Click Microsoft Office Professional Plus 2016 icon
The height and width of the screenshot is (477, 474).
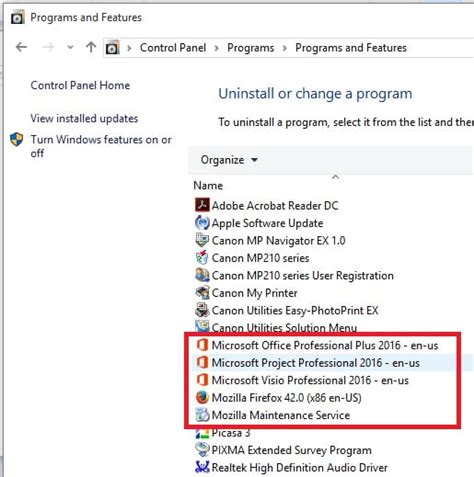pyautogui.click(x=202, y=345)
